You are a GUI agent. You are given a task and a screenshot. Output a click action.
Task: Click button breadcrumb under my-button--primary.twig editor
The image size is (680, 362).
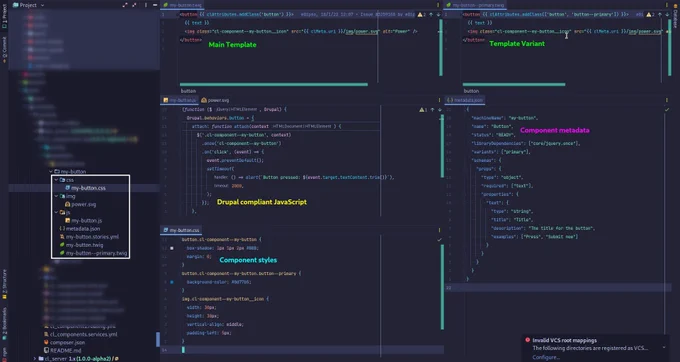coord(471,91)
